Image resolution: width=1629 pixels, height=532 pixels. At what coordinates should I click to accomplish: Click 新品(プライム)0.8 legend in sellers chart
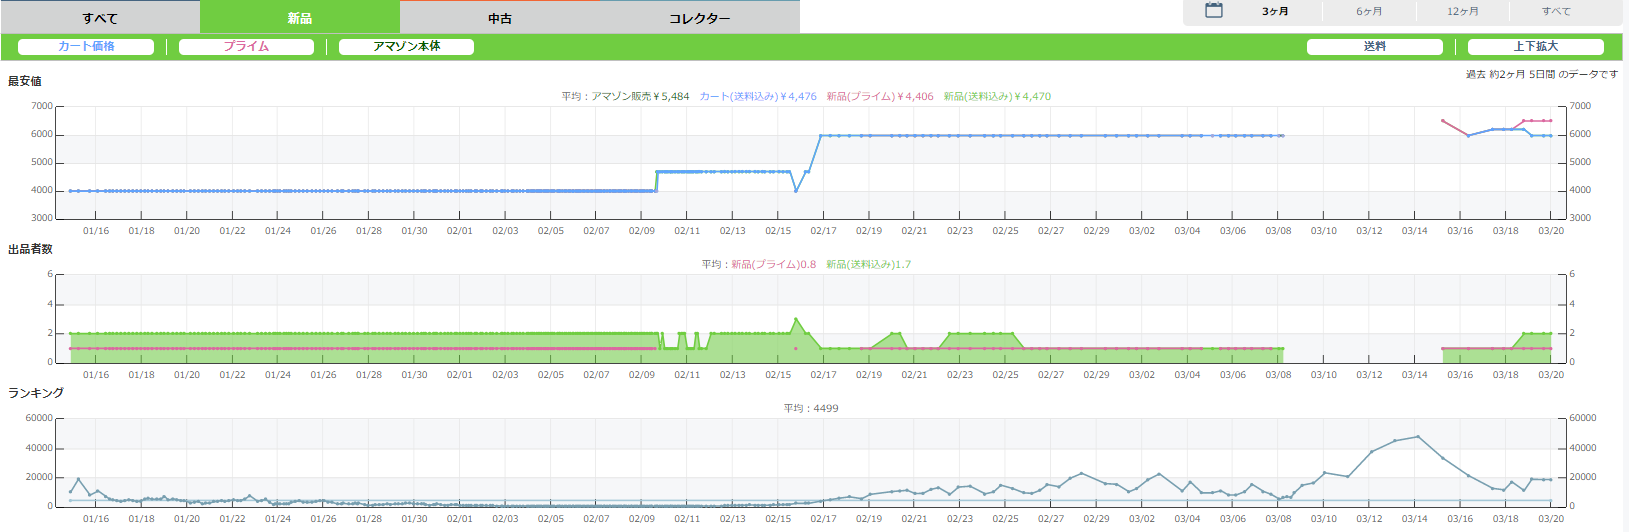point(773,265)
